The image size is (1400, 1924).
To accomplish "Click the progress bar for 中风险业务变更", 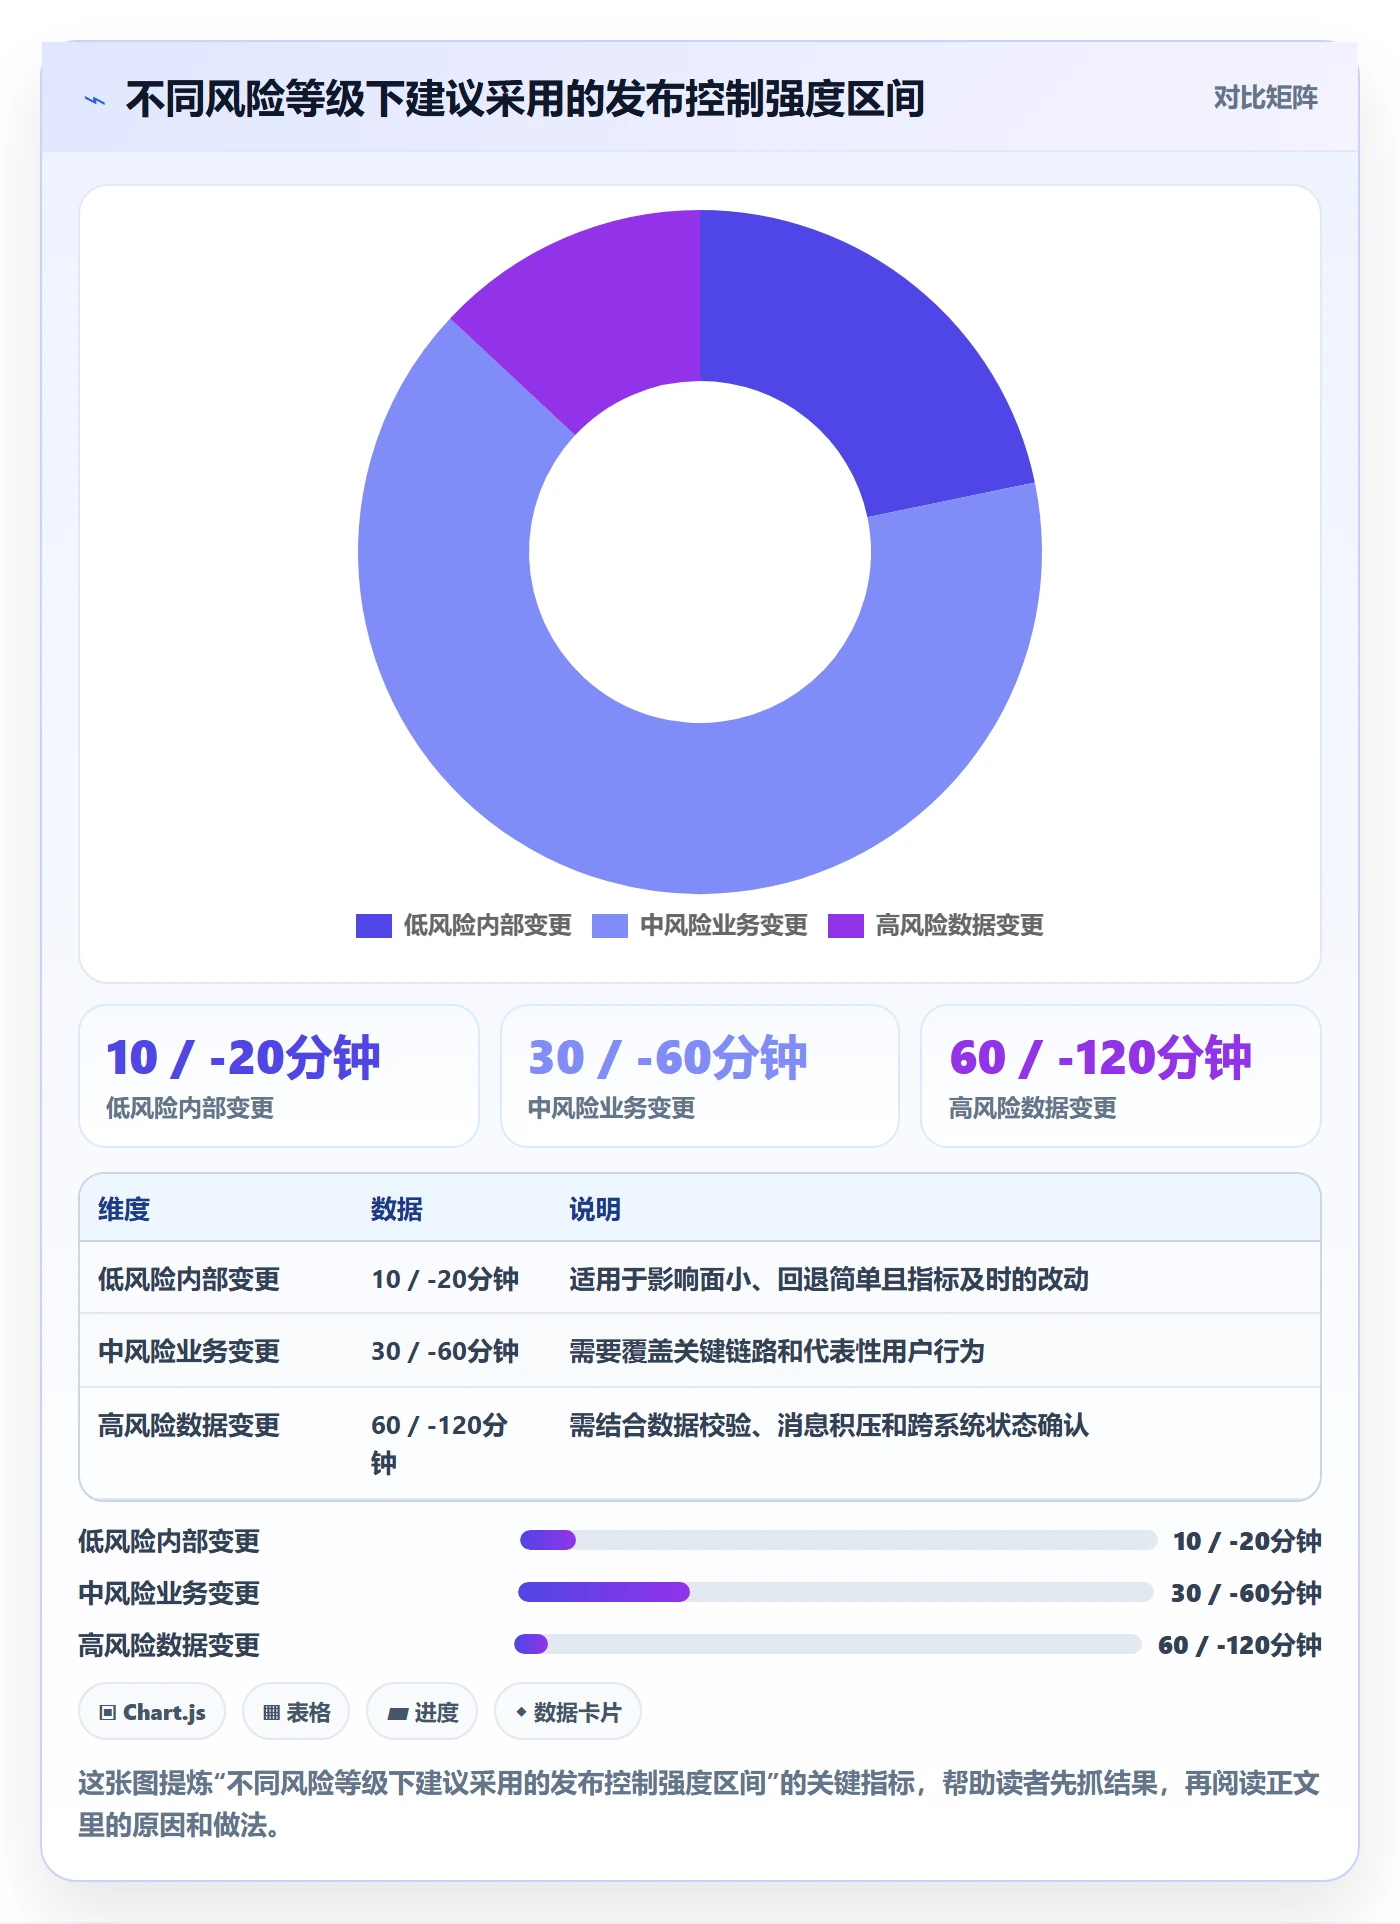I will pyautogui.click(x=836, y=1592).
